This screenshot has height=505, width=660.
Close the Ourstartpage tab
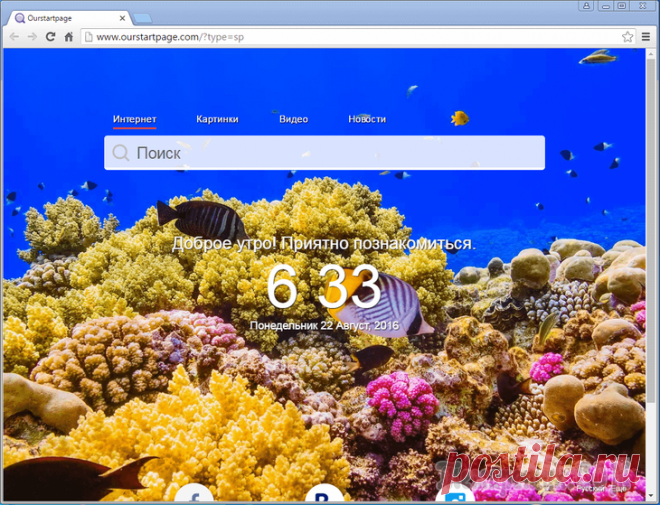pos(122,18)
